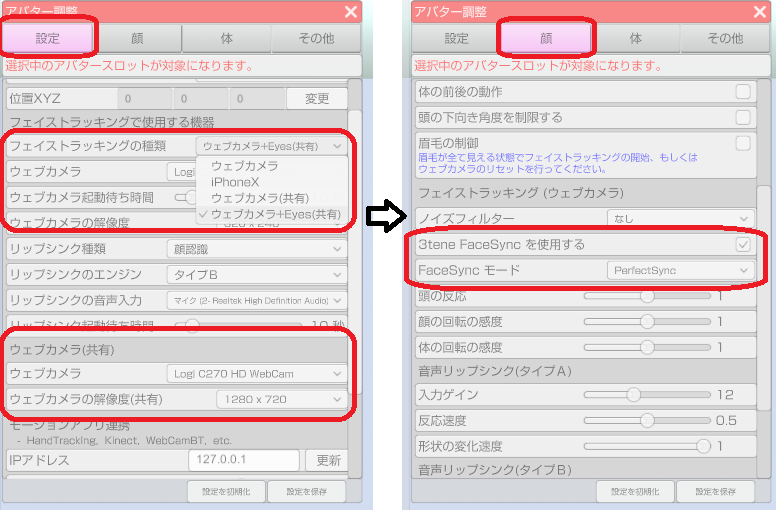
Task: Open リップシンクのエンジン dropdown タイプB
Action: pyautogui.click(x=257, y=275)
